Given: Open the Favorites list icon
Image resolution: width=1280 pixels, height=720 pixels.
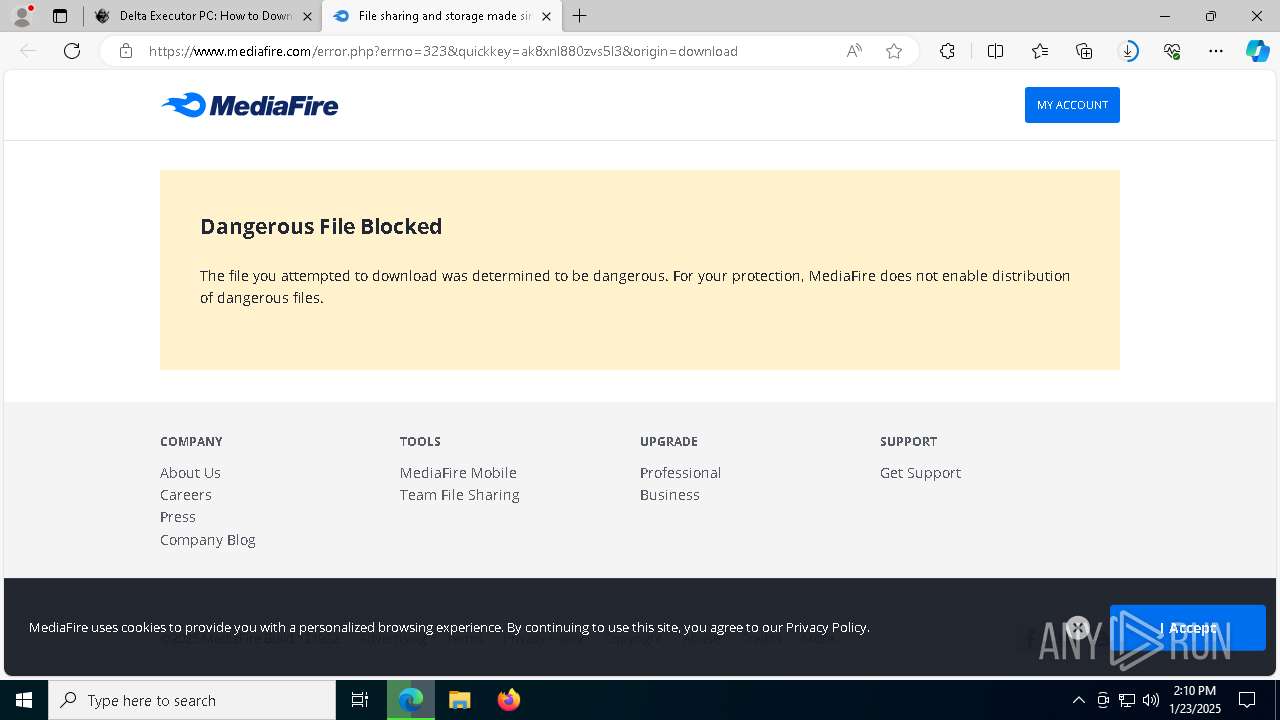Looking at the screenshot, I should pos(1040,51).
